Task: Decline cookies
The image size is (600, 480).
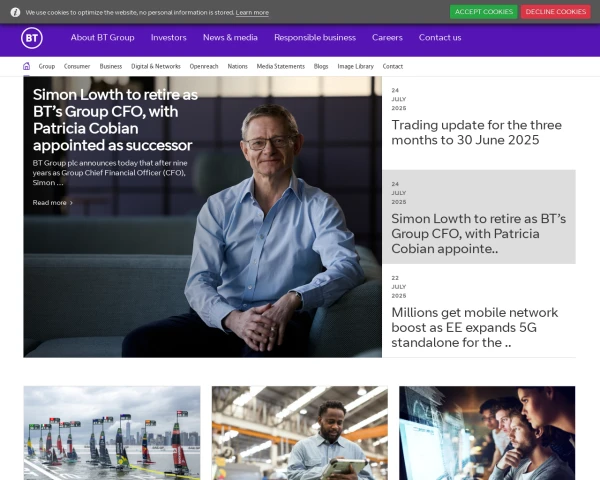Action: coord(555,12)
